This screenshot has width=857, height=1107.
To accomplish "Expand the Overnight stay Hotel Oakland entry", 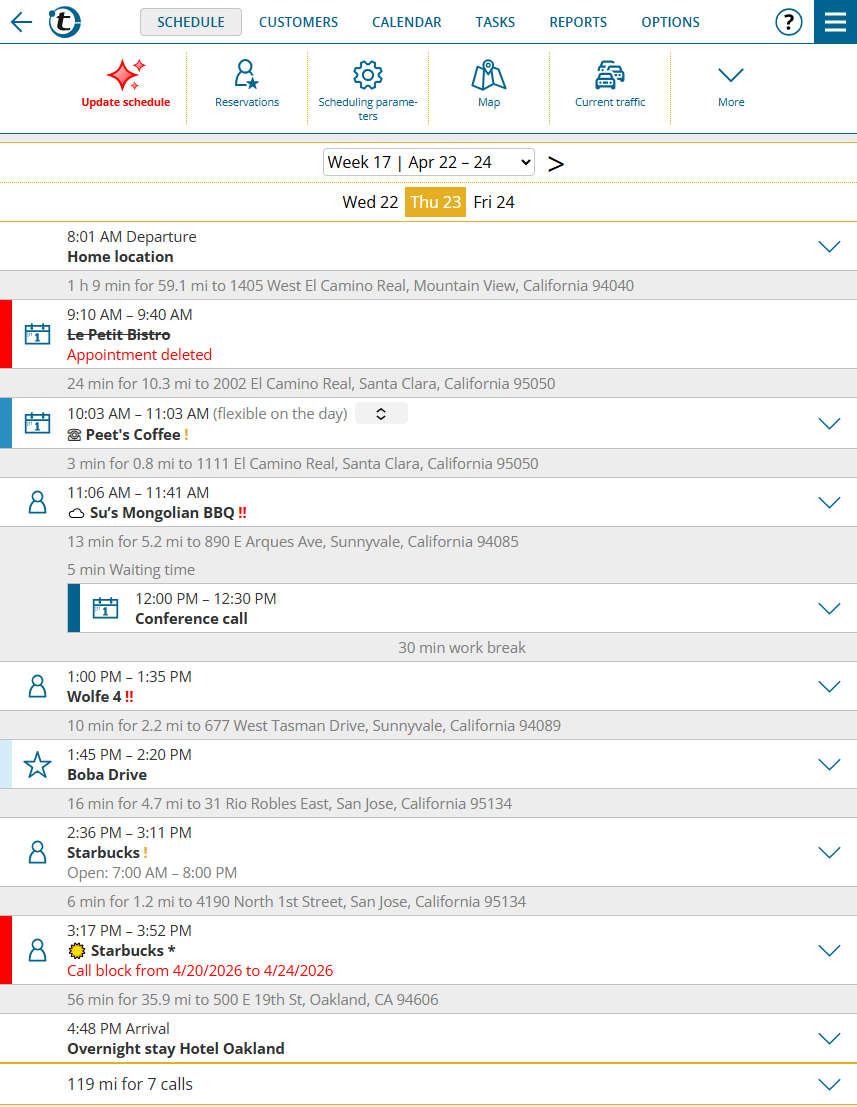I will (x=829, y=1039).
